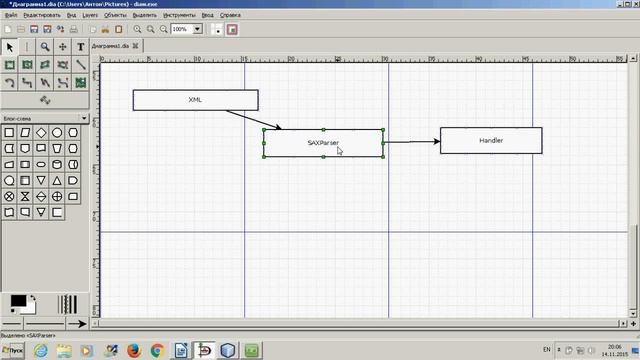
Task: Select the Zigzag line tool
Action: pyautogui.click(x=27, y=83)
